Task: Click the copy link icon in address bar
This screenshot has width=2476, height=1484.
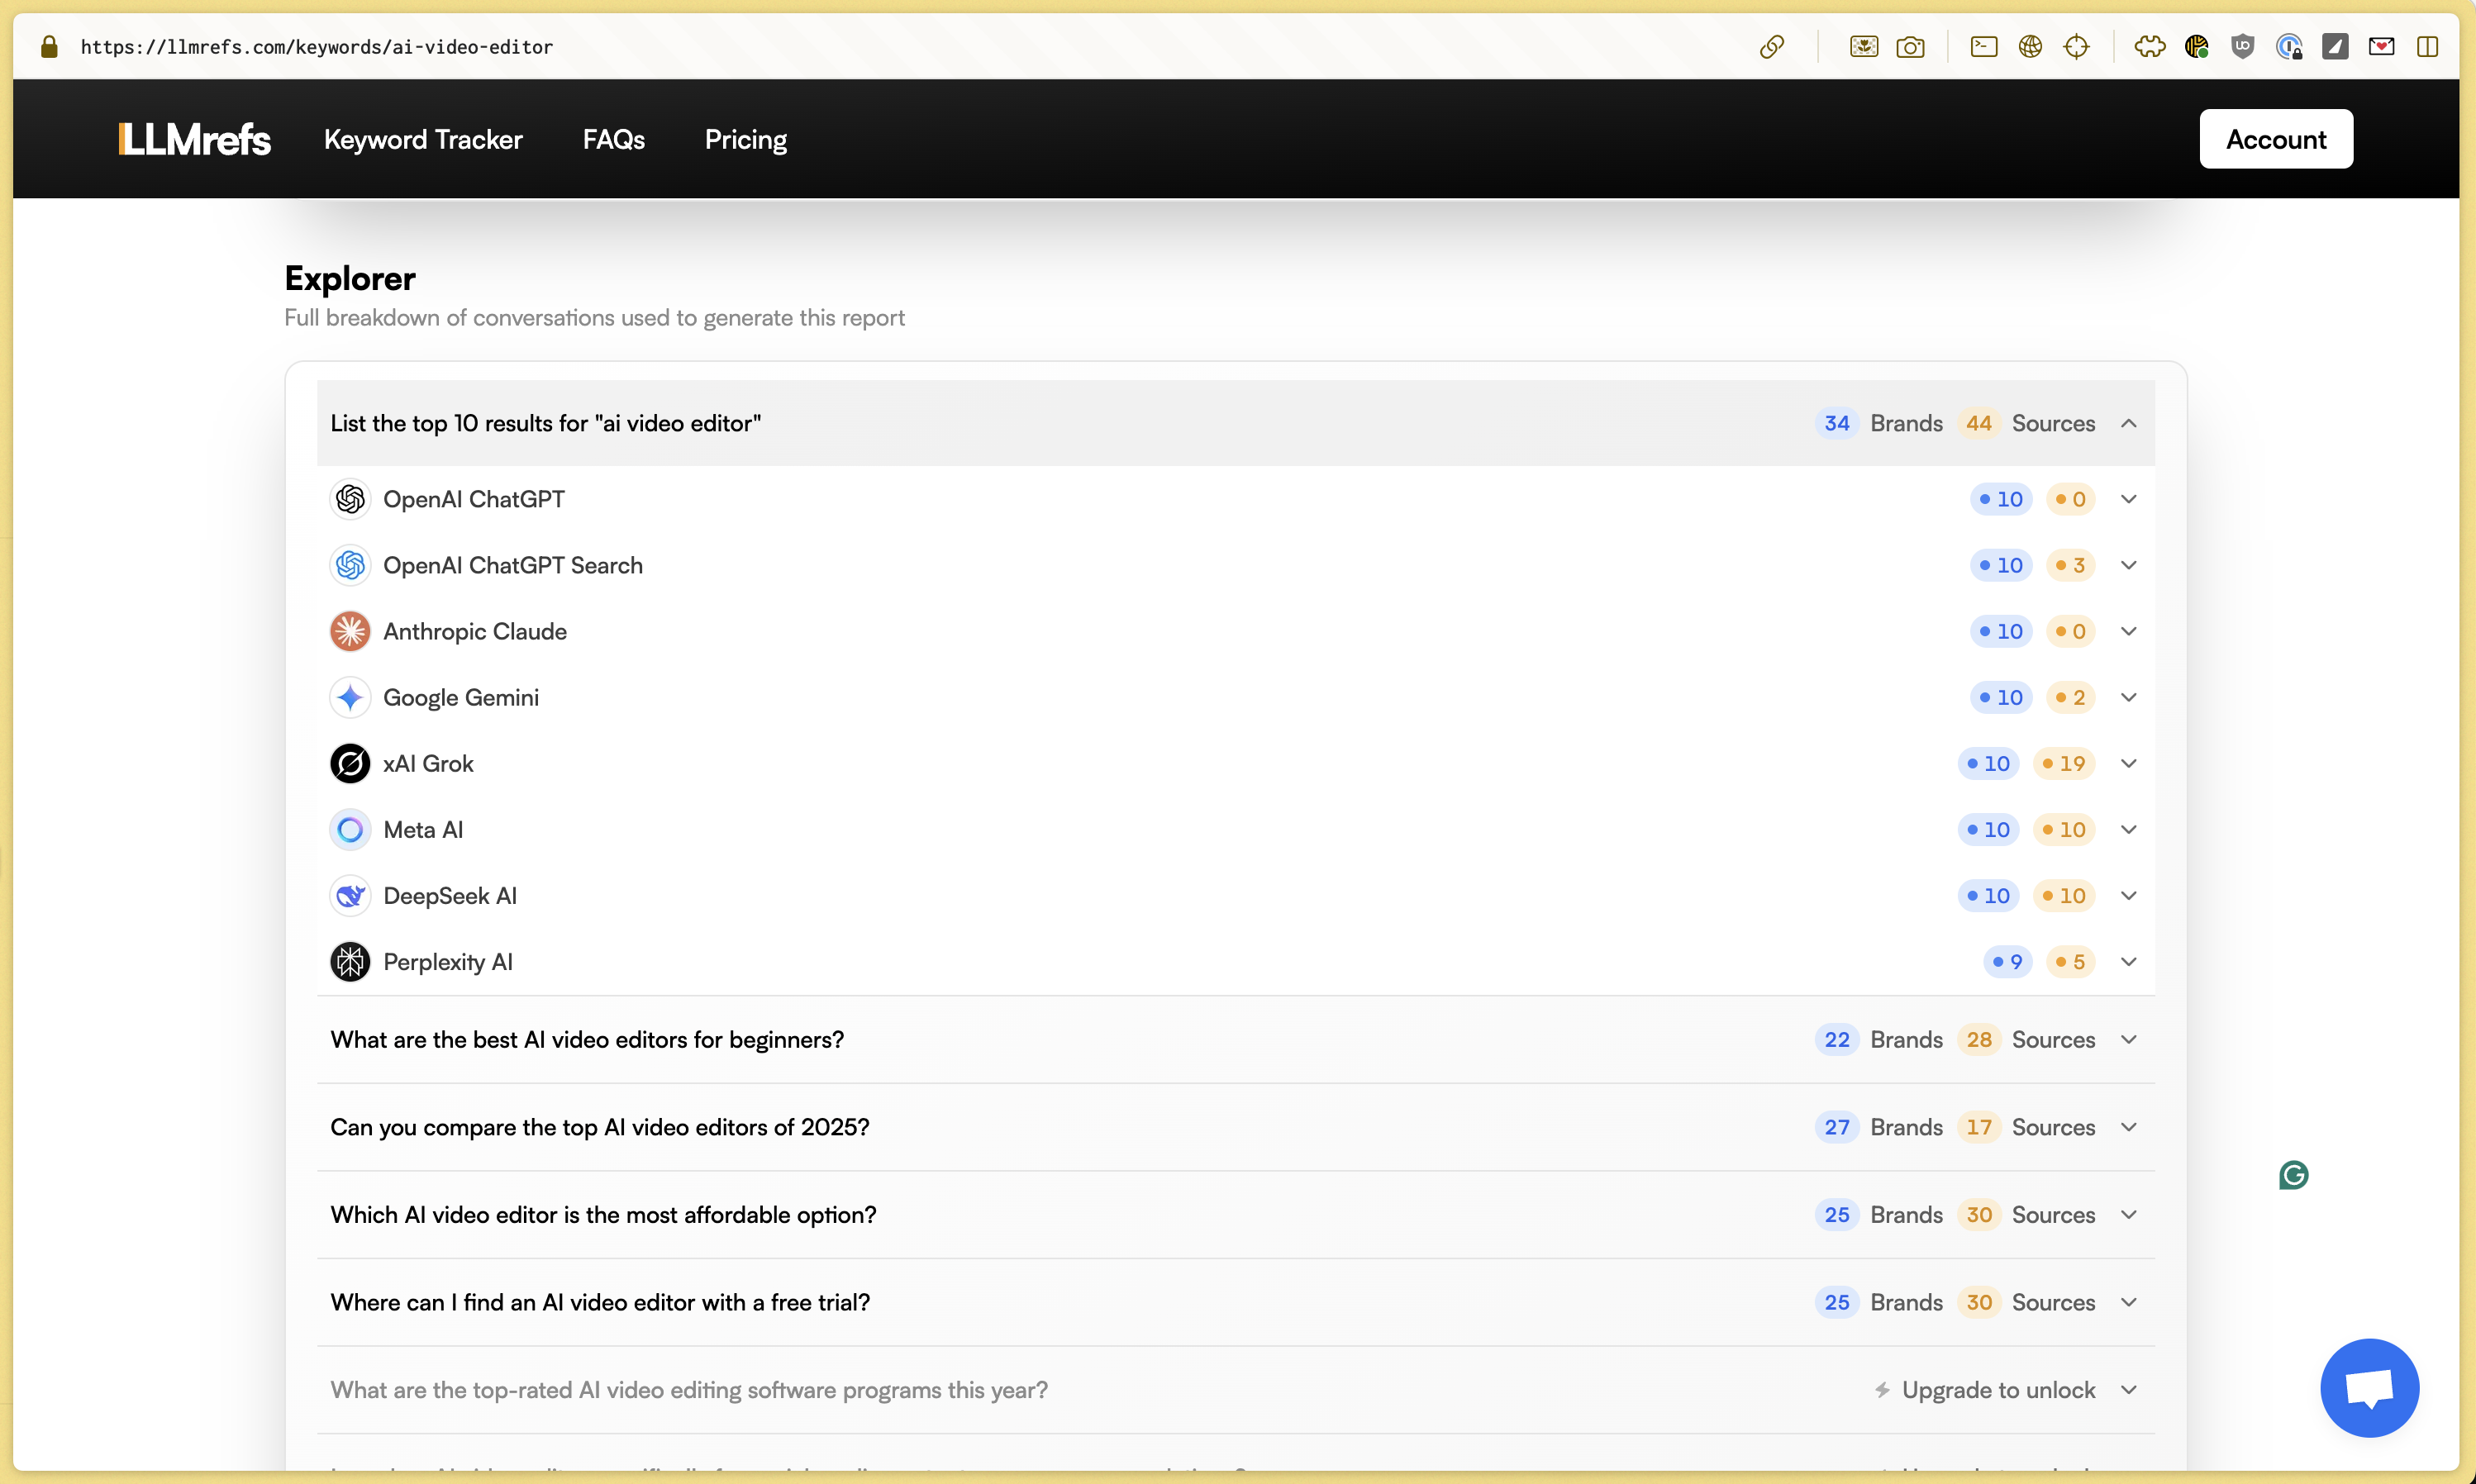Action: click(1771, 47)
